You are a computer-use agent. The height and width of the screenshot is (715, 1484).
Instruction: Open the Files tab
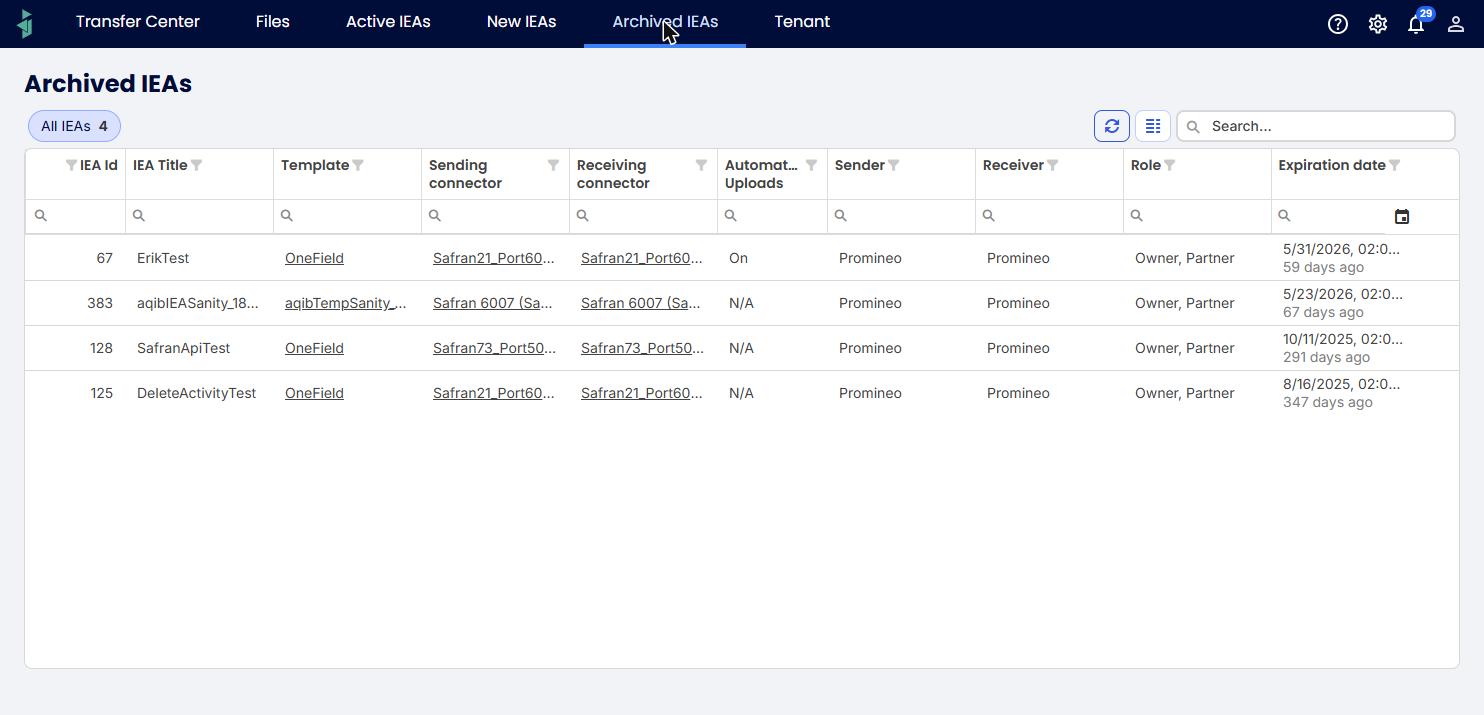pyautogui.click(x=273, y=22)
